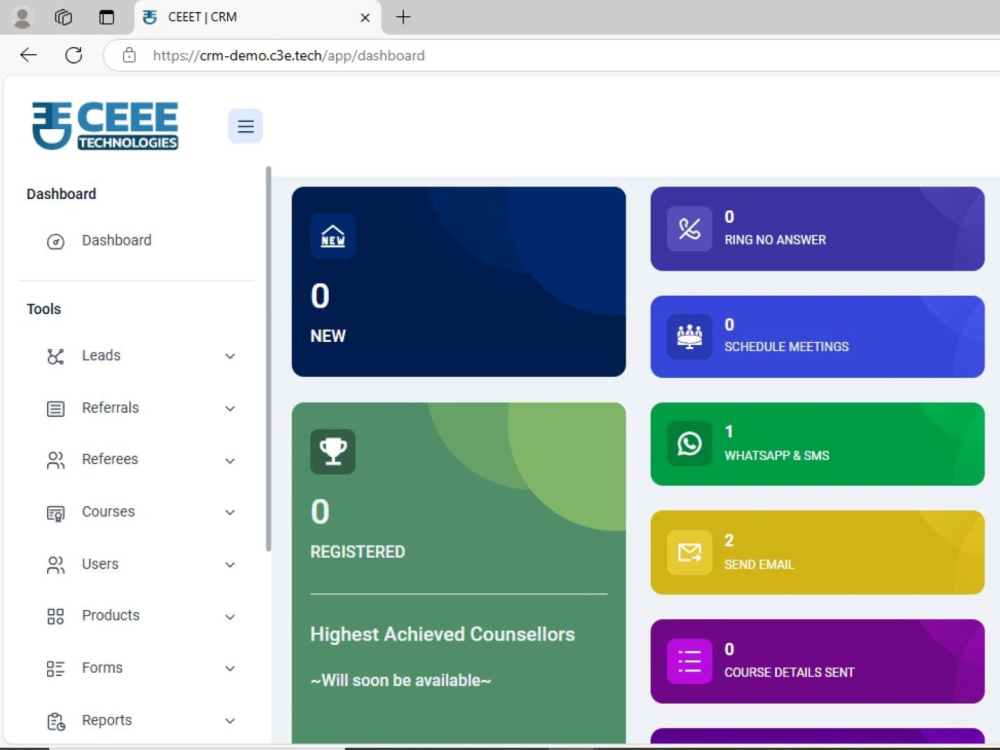
Task: Go back using browser back arrow
Action: (29, 55)
